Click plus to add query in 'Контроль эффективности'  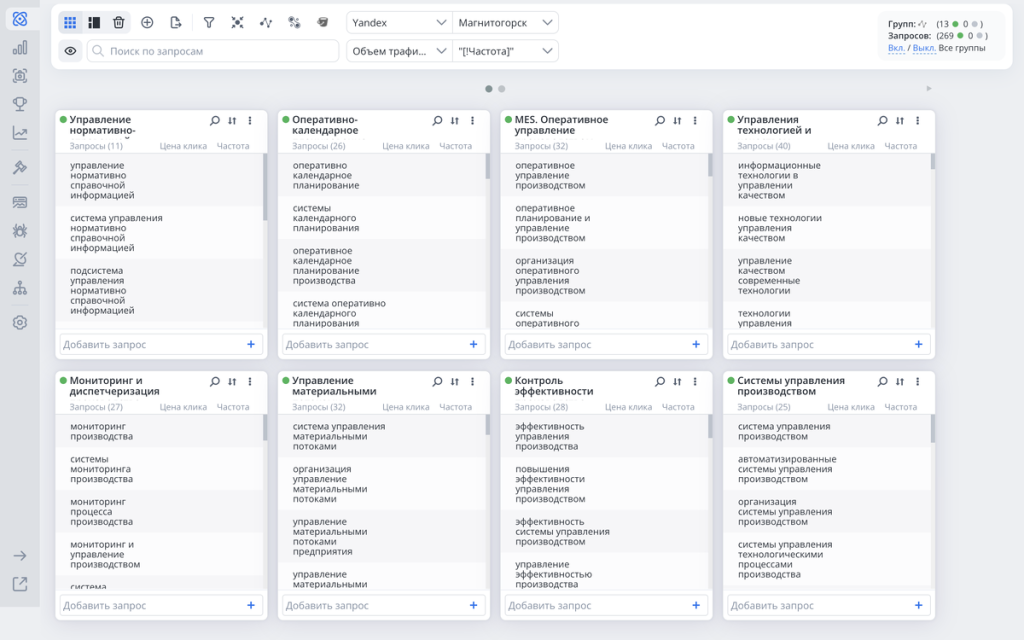point(696,605)
